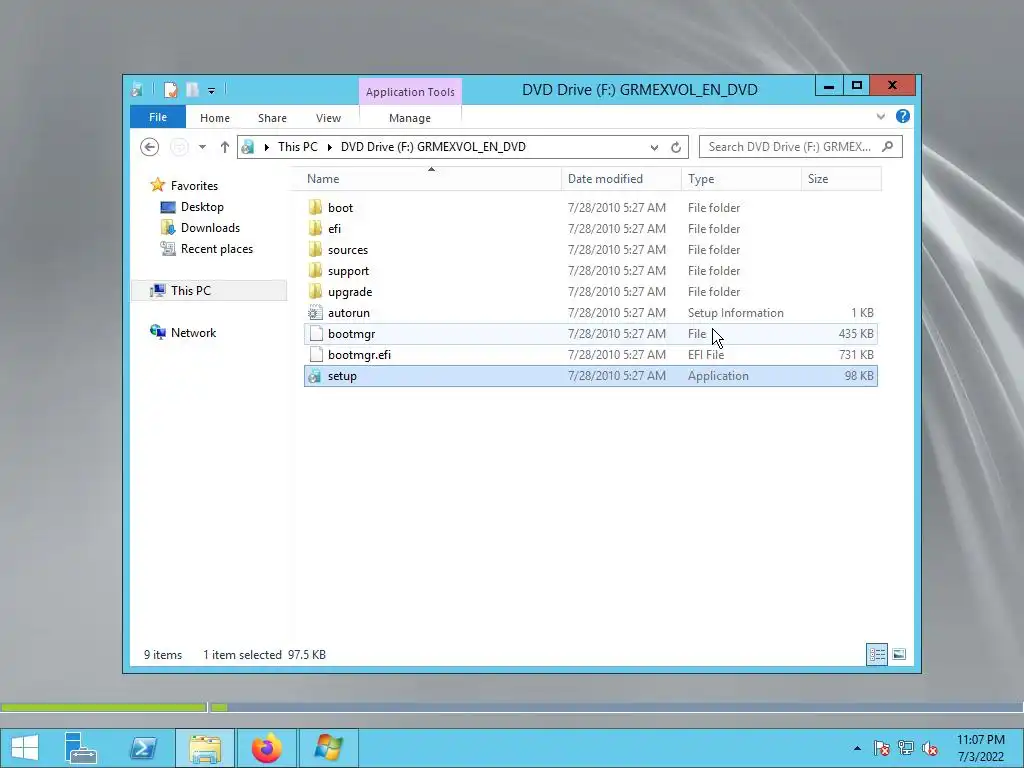Click the muted volume tray icon
Viewport: 1024px width, 768px height.
coord(930,748)
